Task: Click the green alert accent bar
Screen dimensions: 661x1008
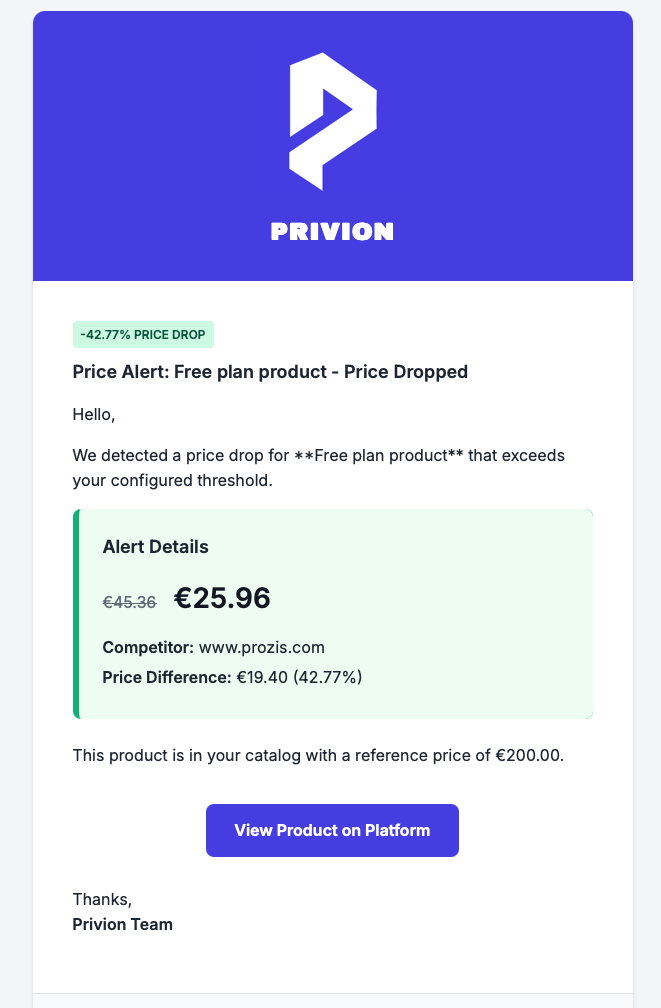Action: [75, 614]
